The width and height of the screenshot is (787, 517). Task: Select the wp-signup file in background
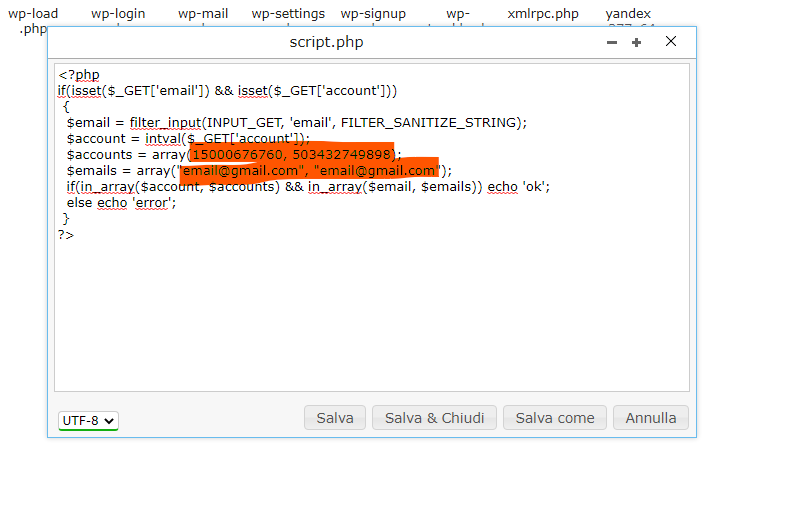point(373,14)
